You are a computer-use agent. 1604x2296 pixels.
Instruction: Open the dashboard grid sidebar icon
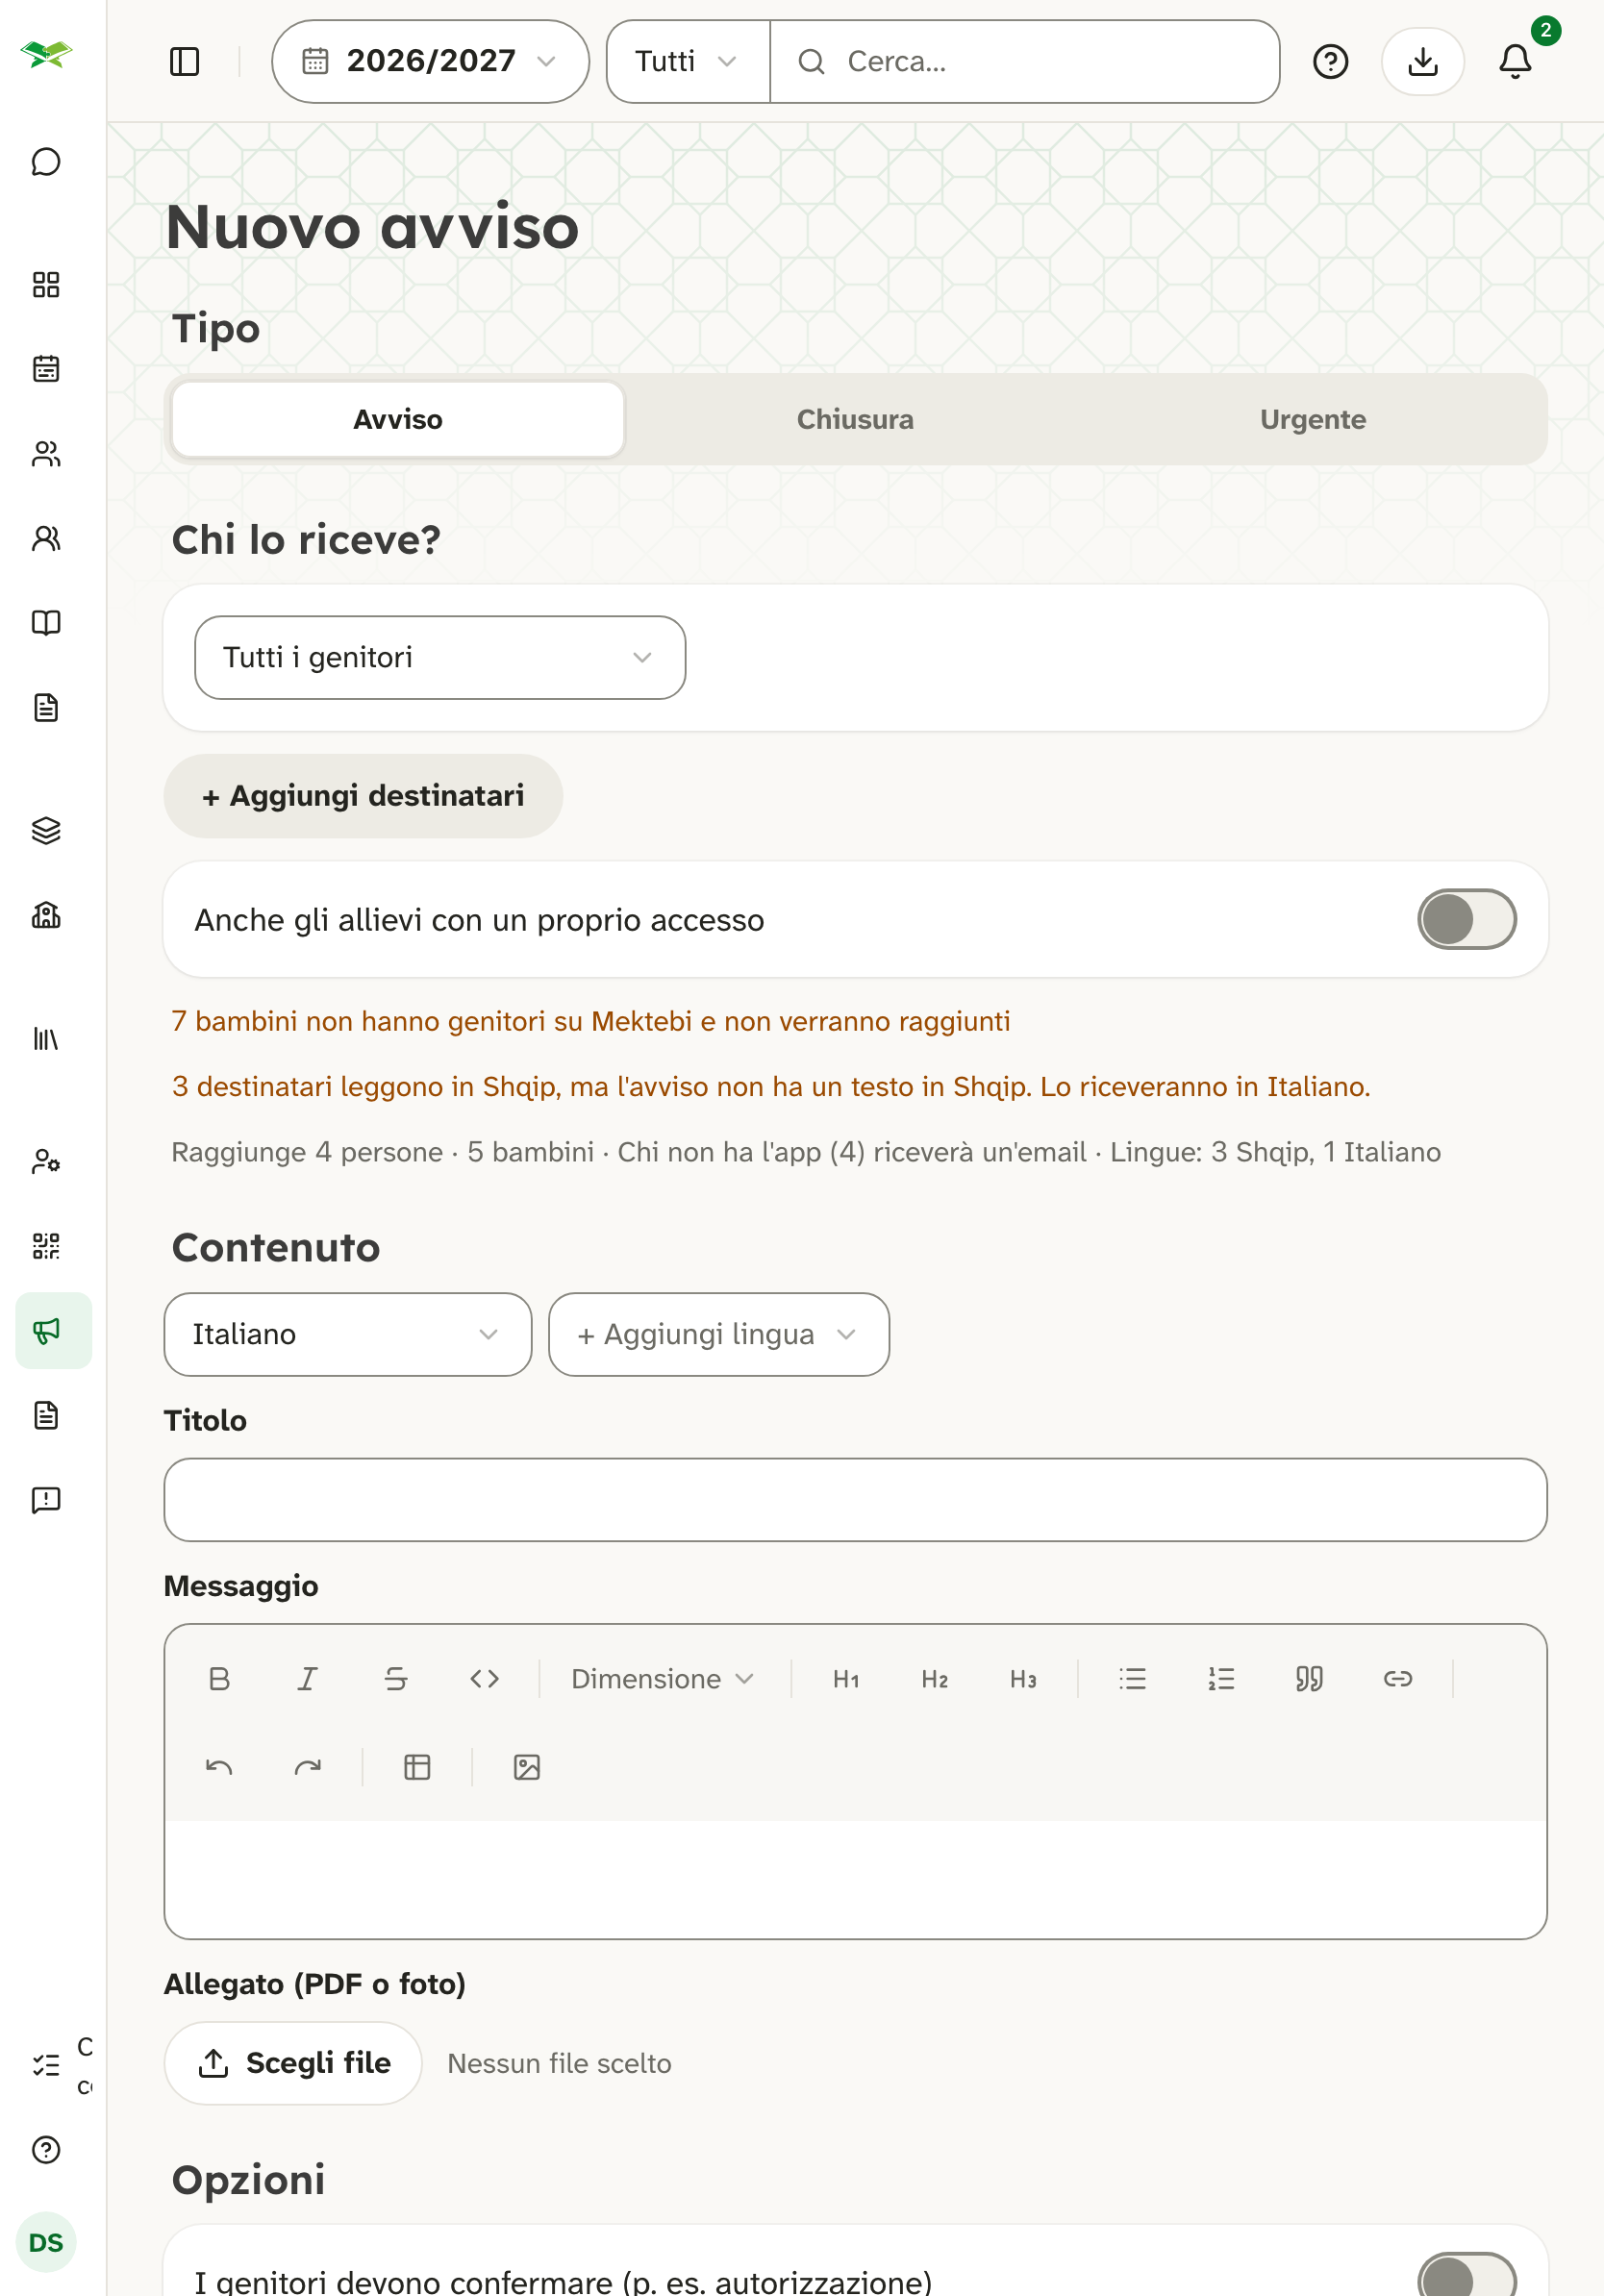[46, 285]
